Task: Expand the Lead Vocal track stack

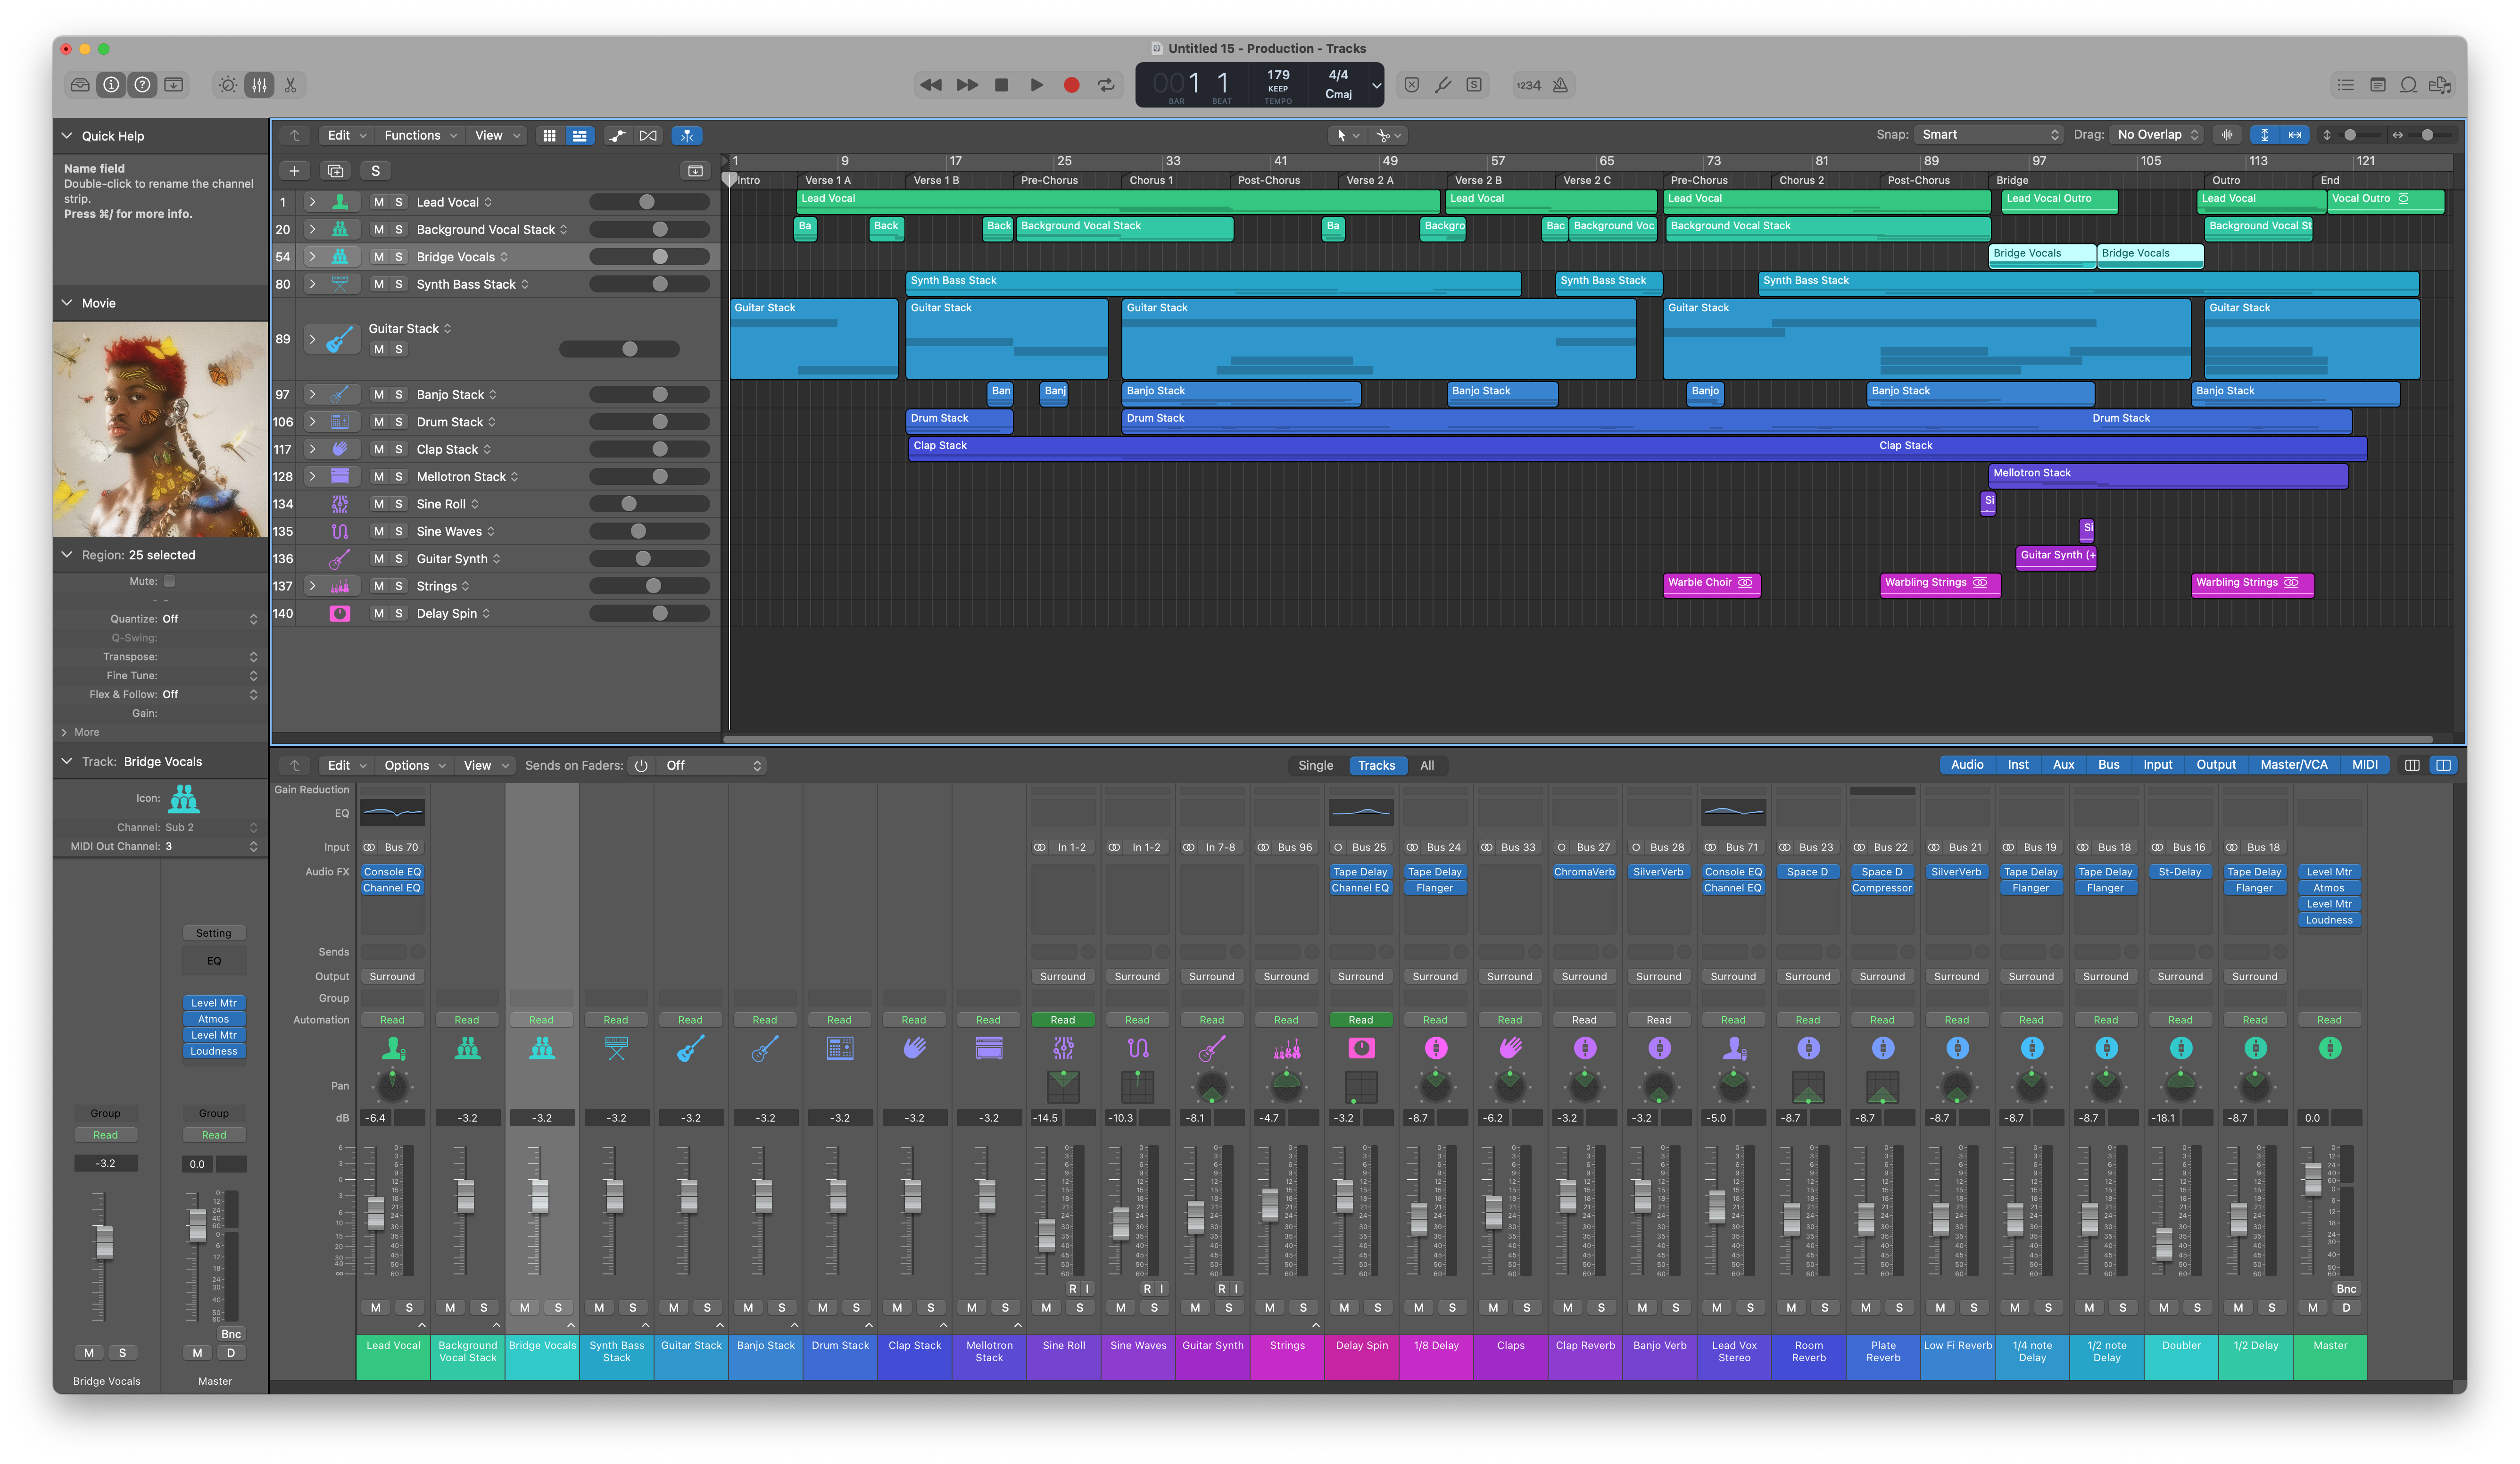Action: pyautogui.click(x=312, y=202)
